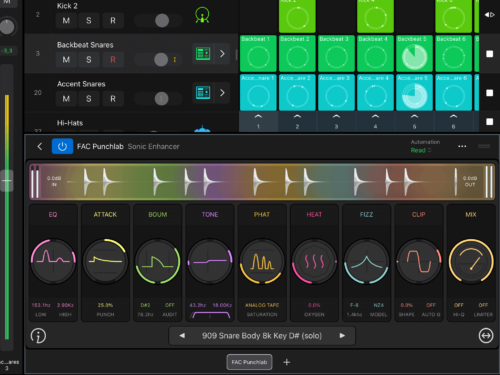Record-enable the Kick 2 track
Viewport: 500px width, 375px height.
point(113,21)
